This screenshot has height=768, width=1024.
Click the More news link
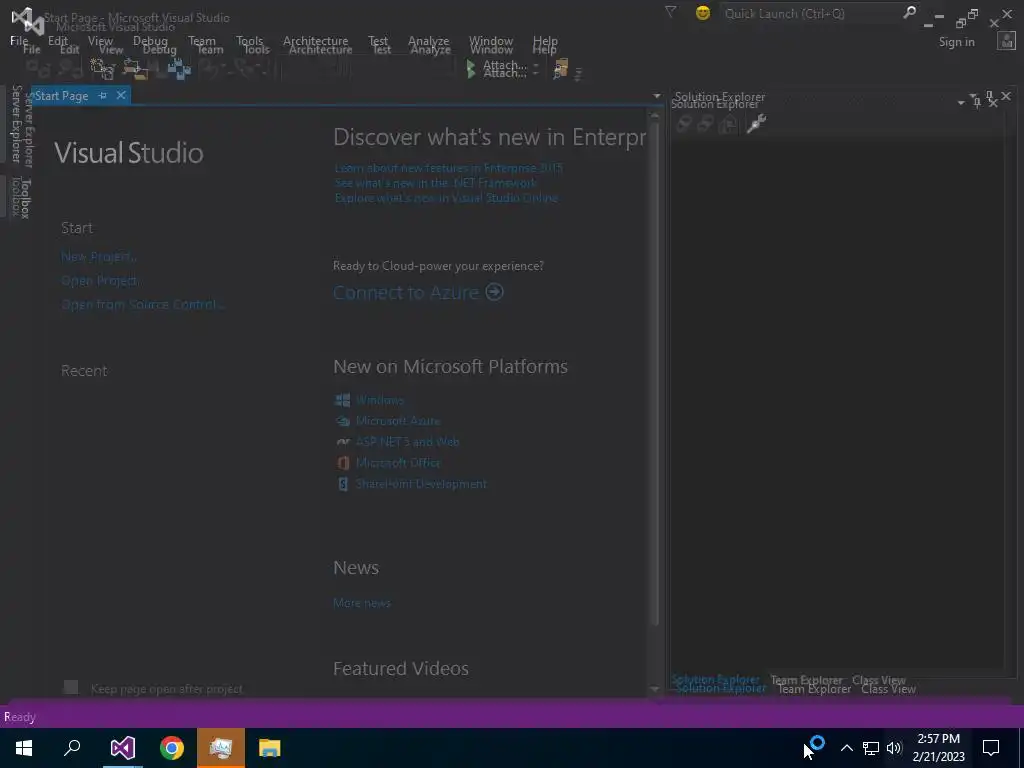point(362,603)
